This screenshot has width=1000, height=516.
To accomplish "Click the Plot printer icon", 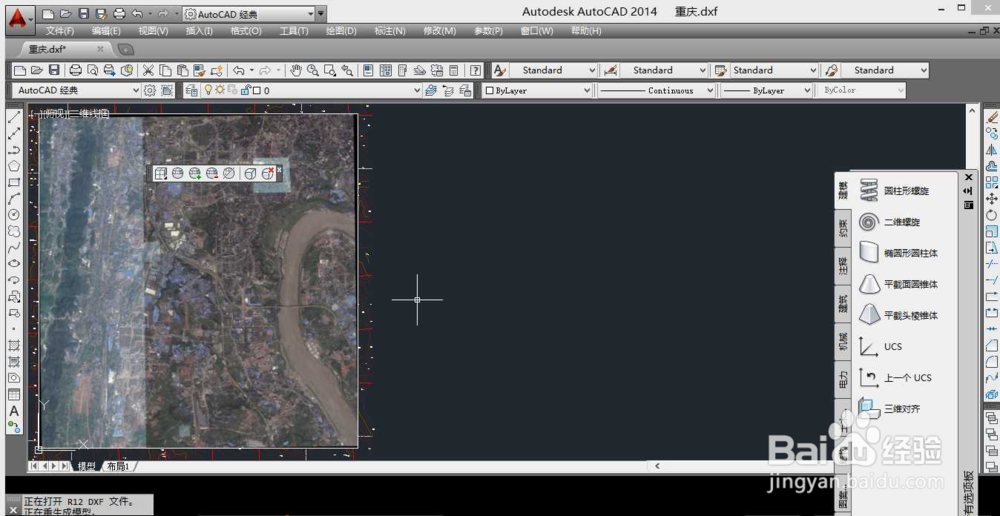I will click(x=76, y=70).
